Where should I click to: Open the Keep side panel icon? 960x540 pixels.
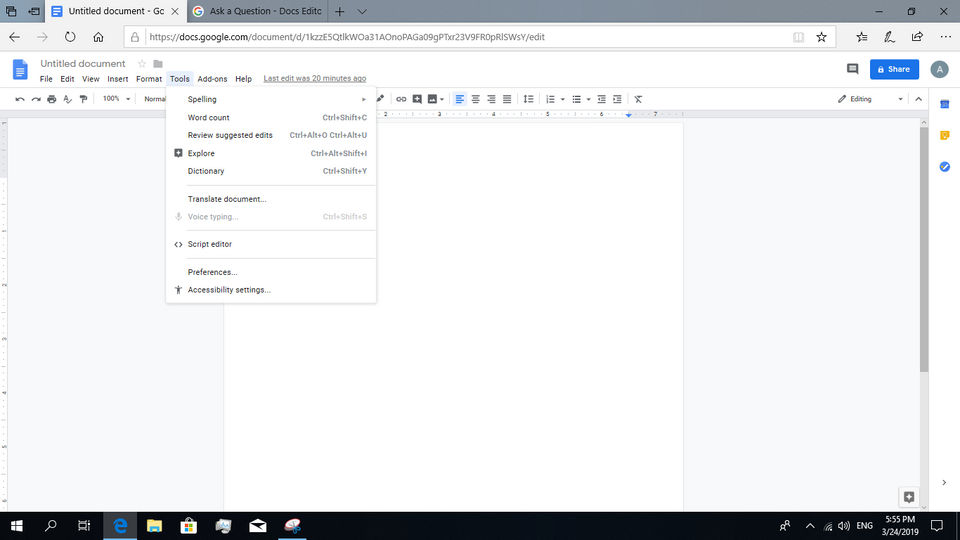click(x=945, y=135)
